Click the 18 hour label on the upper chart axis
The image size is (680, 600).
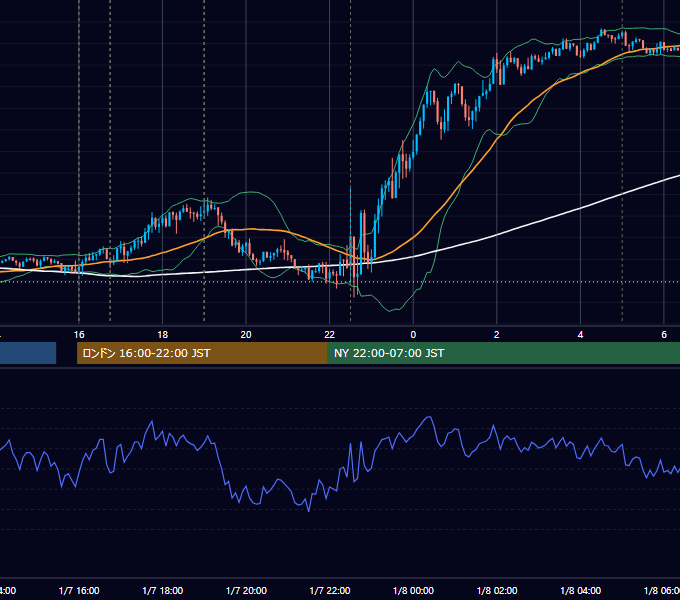point(162,335)
